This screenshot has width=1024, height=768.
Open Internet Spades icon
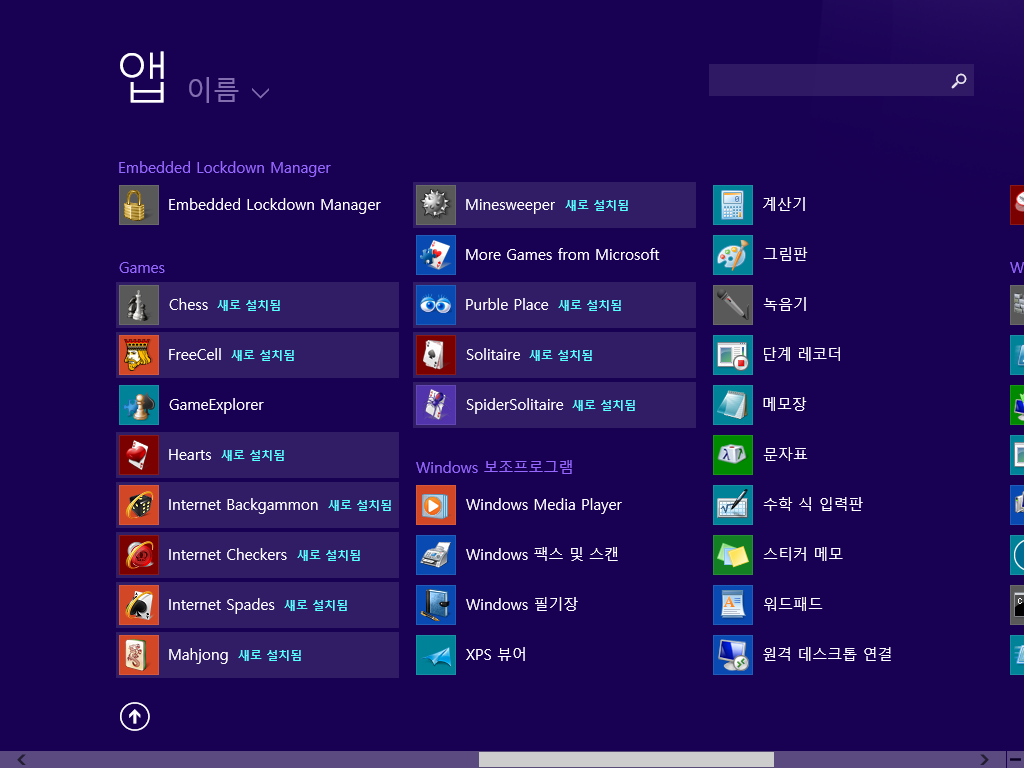[x=138, y=605]
